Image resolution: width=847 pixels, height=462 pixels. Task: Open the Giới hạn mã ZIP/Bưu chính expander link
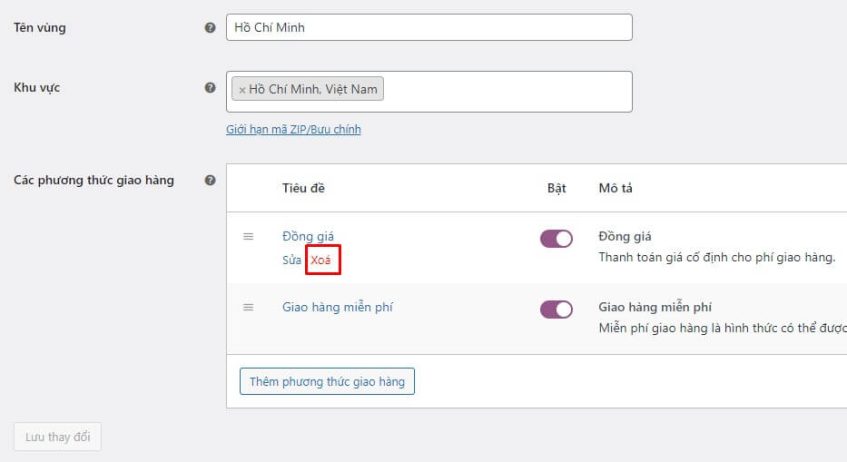point(293,130)
